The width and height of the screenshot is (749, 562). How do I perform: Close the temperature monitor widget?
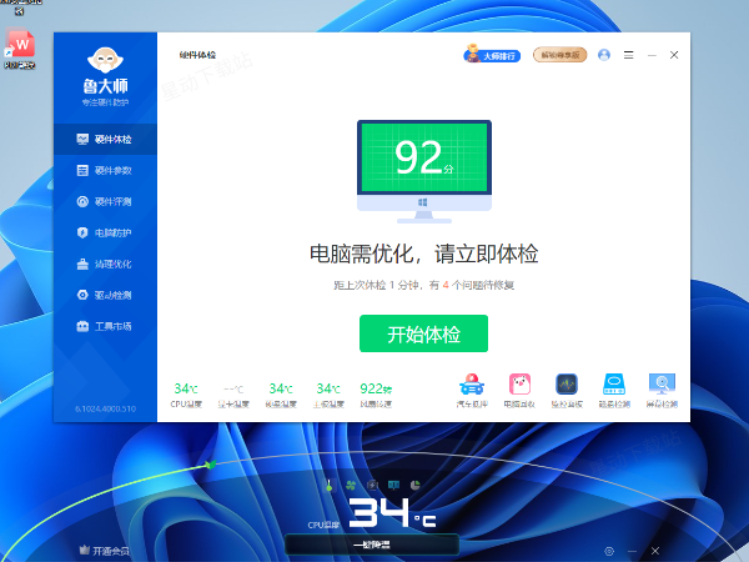(655, 551)
